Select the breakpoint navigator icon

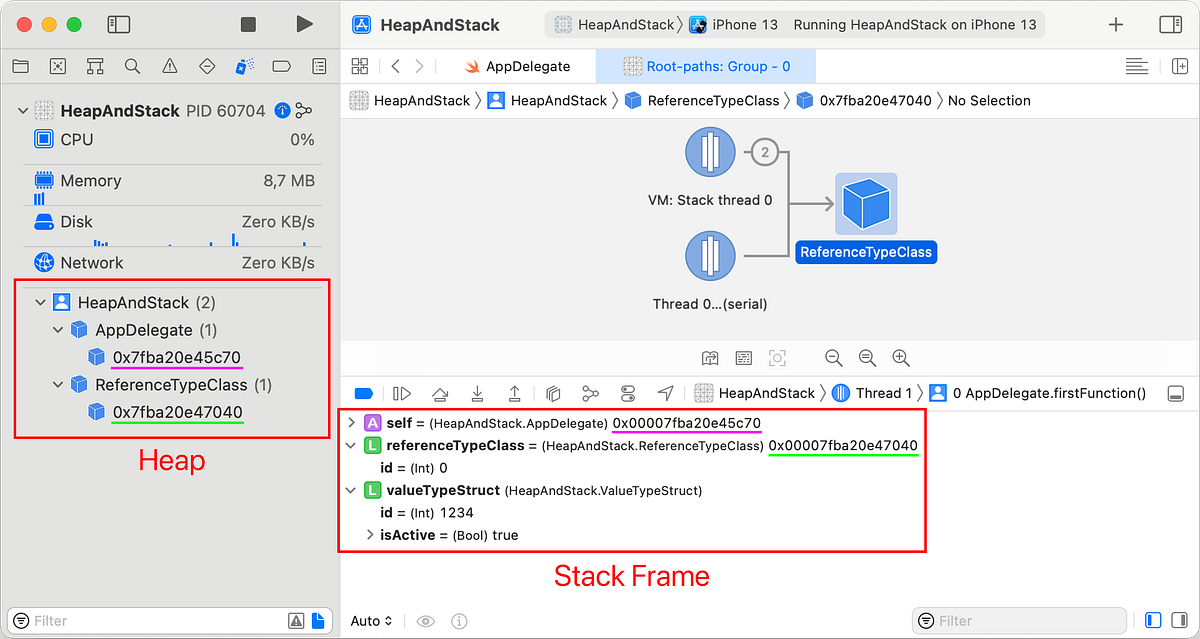click(206, 66)
